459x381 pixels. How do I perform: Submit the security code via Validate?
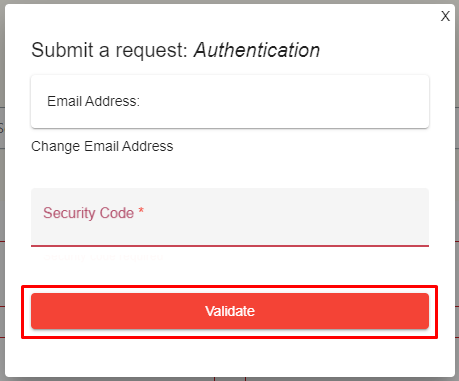230,311
